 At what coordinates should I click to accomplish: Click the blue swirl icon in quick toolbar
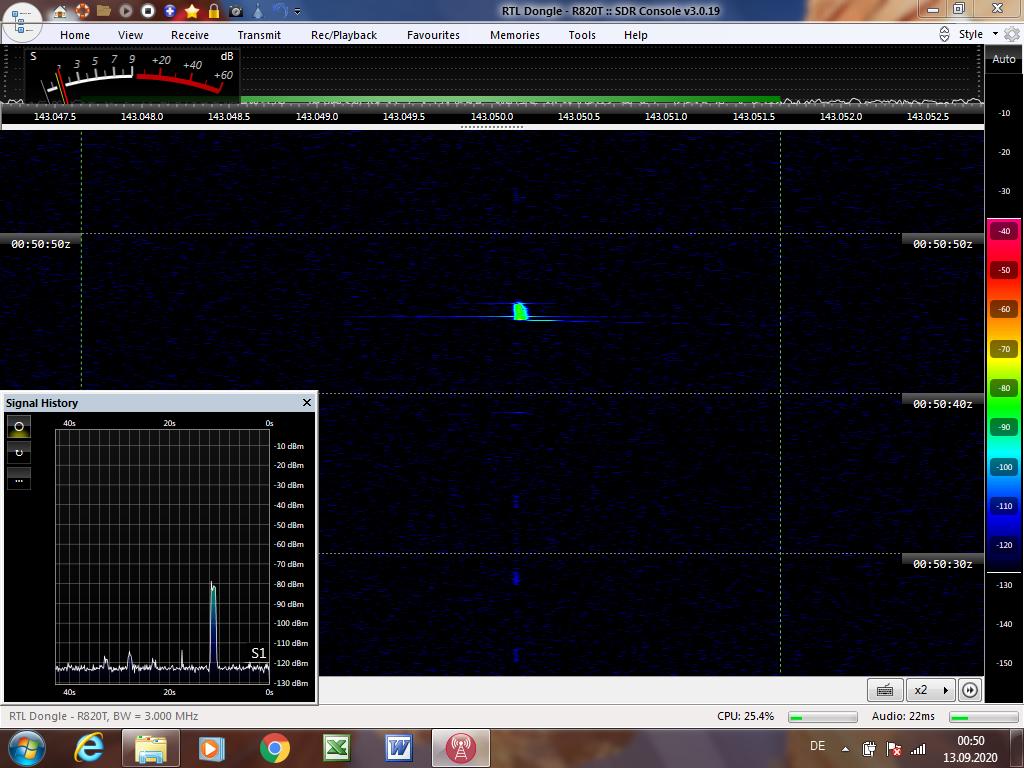(280, 11)
